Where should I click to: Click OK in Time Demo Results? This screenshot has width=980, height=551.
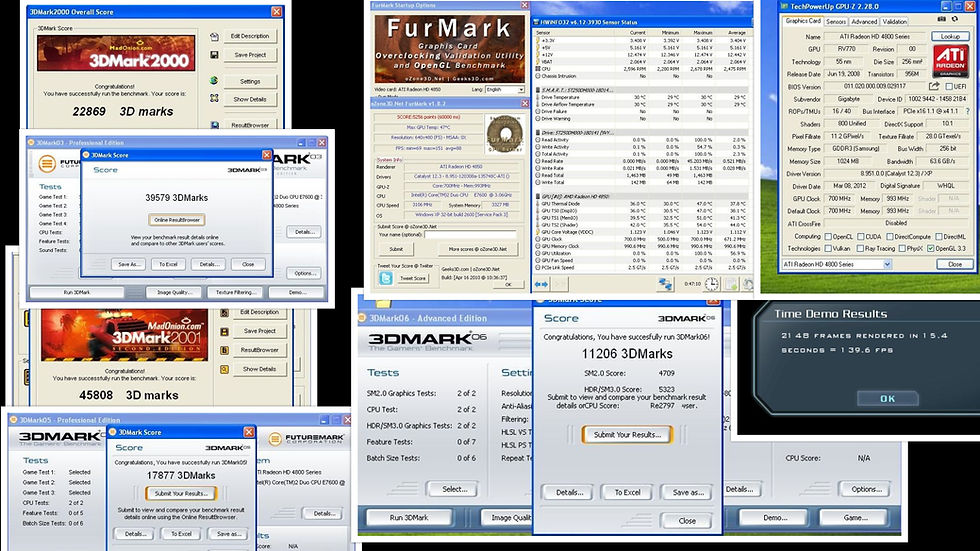[x=888, y=399]
